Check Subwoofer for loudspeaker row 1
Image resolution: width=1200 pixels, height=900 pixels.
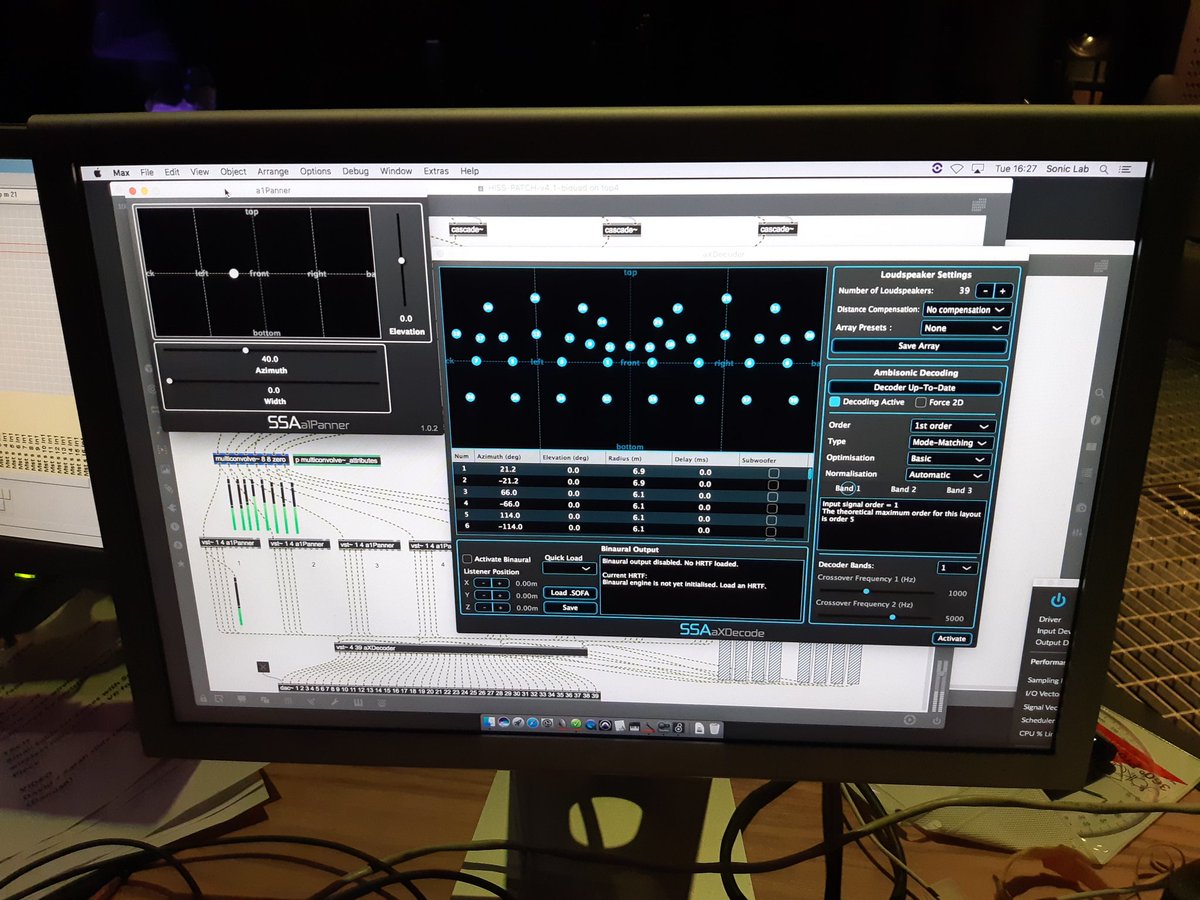773,472
